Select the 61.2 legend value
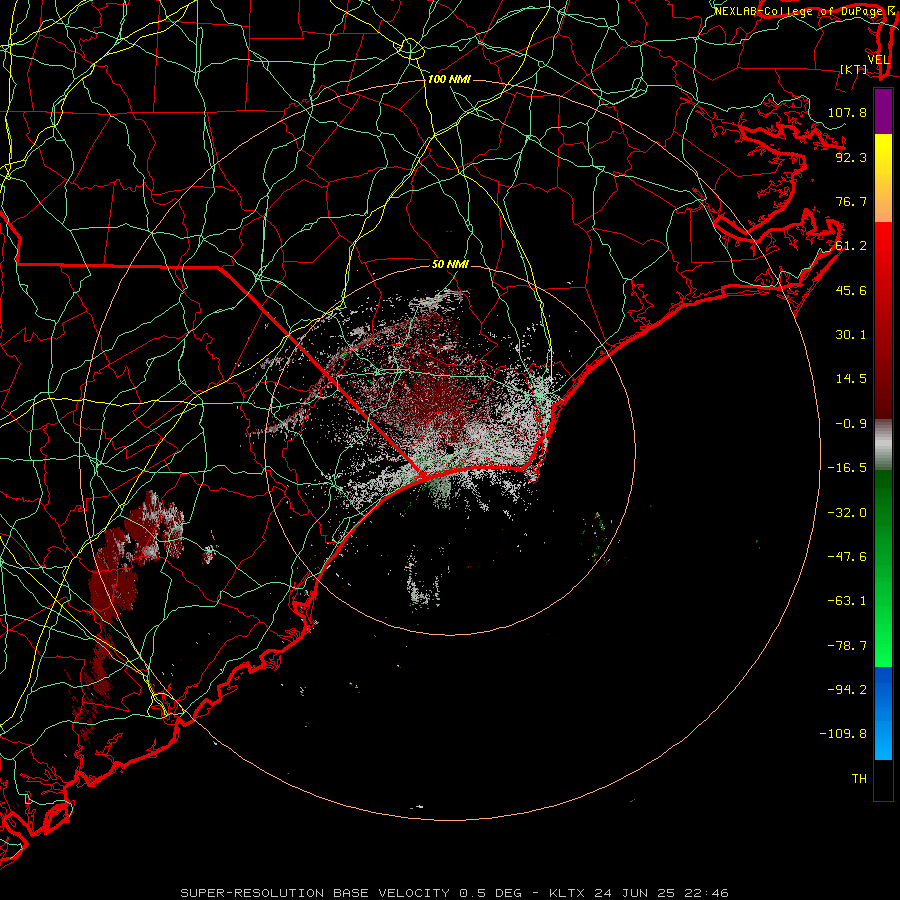 coord(851,246)
